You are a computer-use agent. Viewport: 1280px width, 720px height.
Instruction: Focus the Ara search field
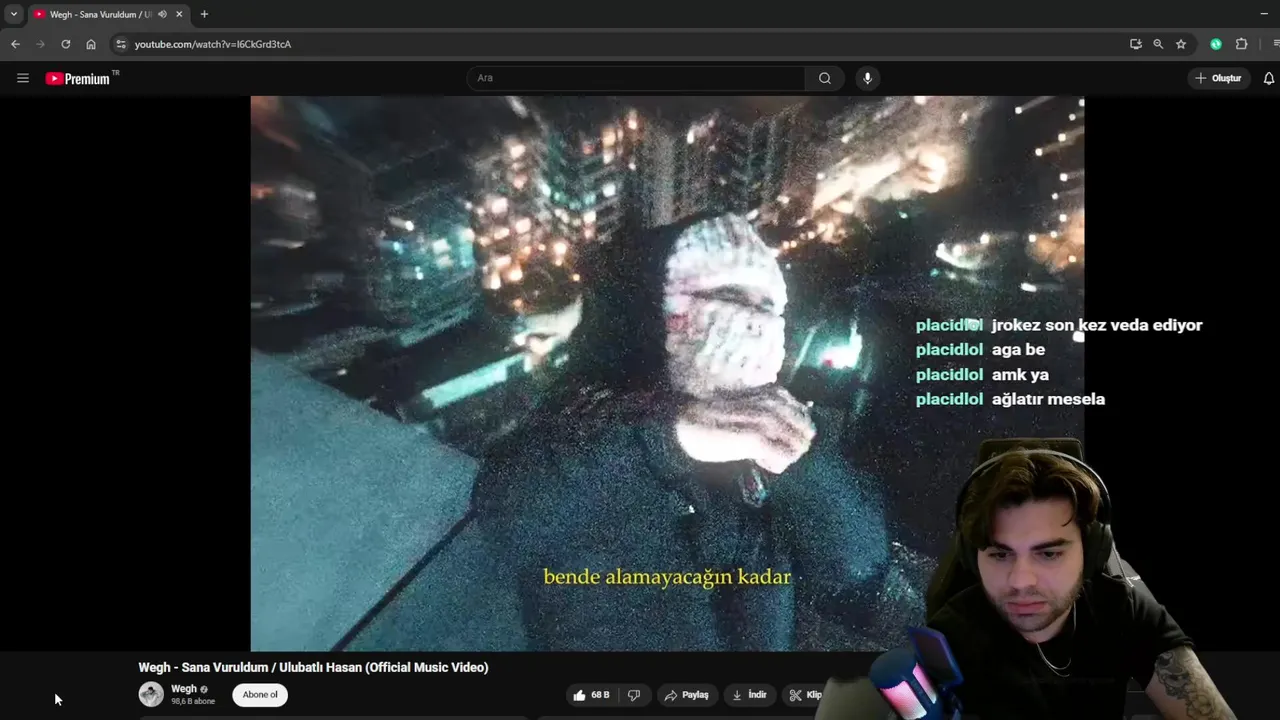[636, 78]
